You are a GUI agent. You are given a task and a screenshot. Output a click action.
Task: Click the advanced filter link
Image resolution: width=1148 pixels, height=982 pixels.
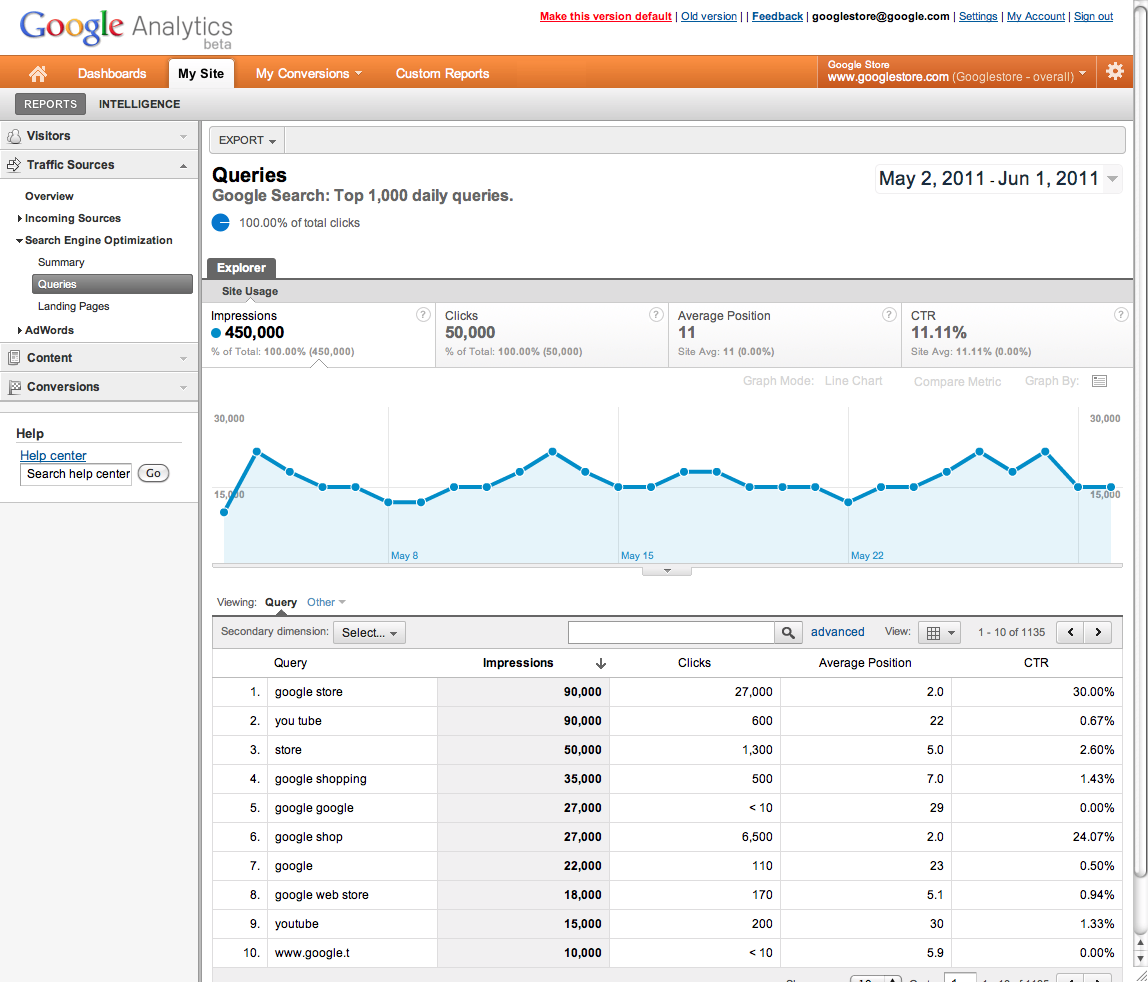pos(837,632)
